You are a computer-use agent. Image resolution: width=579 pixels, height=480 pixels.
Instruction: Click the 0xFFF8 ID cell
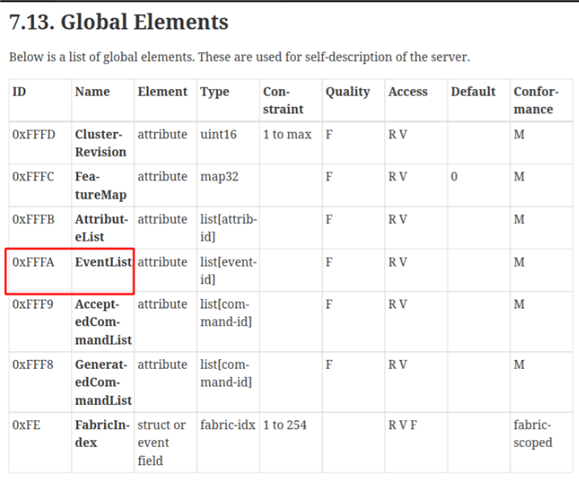pyautogui.click(x=40, y=382)
